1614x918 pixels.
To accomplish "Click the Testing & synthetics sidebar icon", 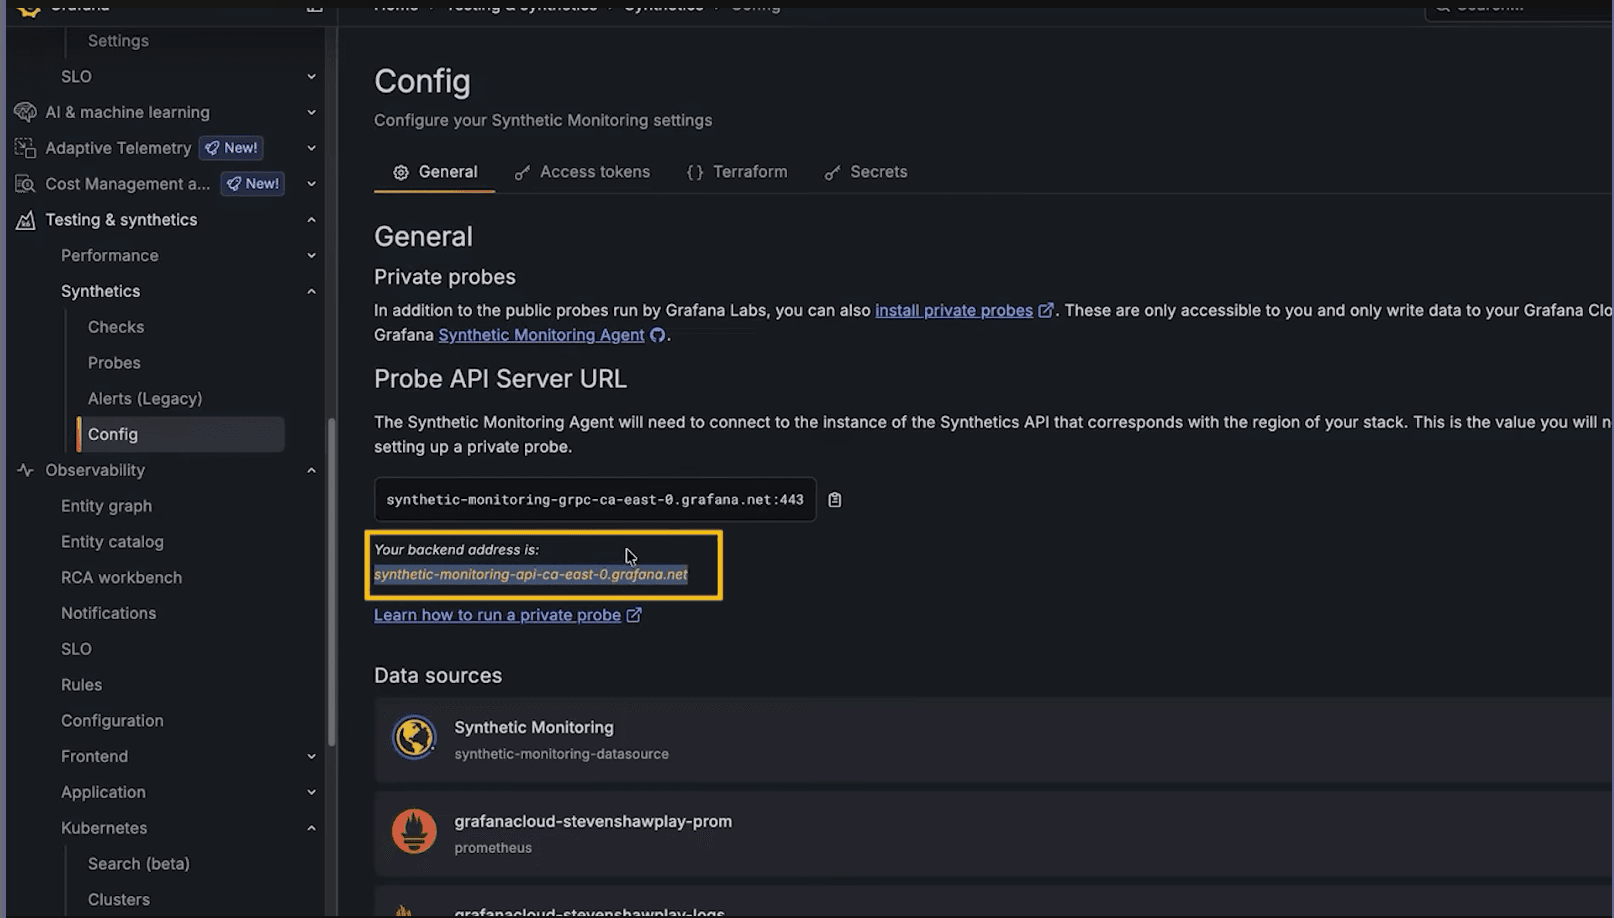I will (x=25, y=220).
